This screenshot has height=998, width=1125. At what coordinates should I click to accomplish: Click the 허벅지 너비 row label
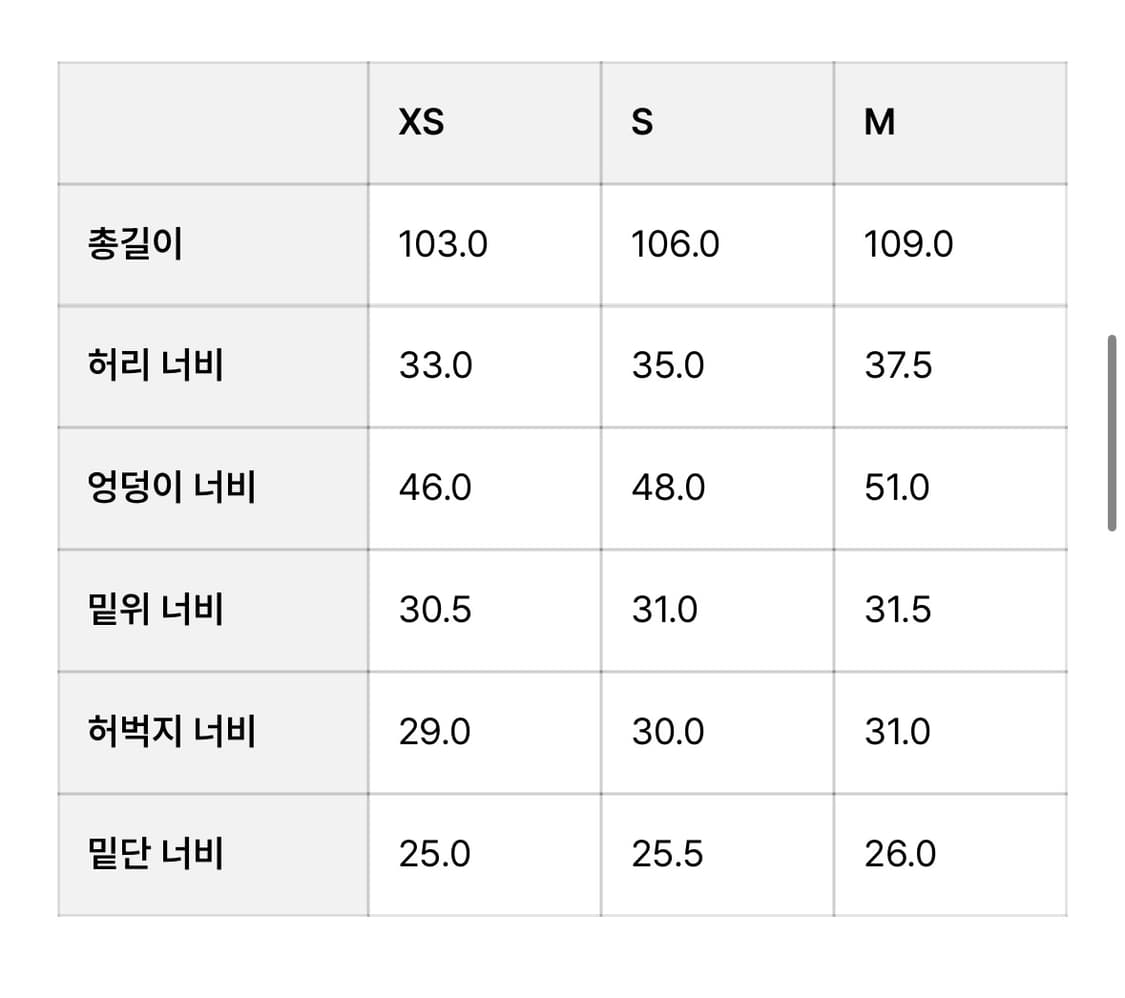click(171, 732)
